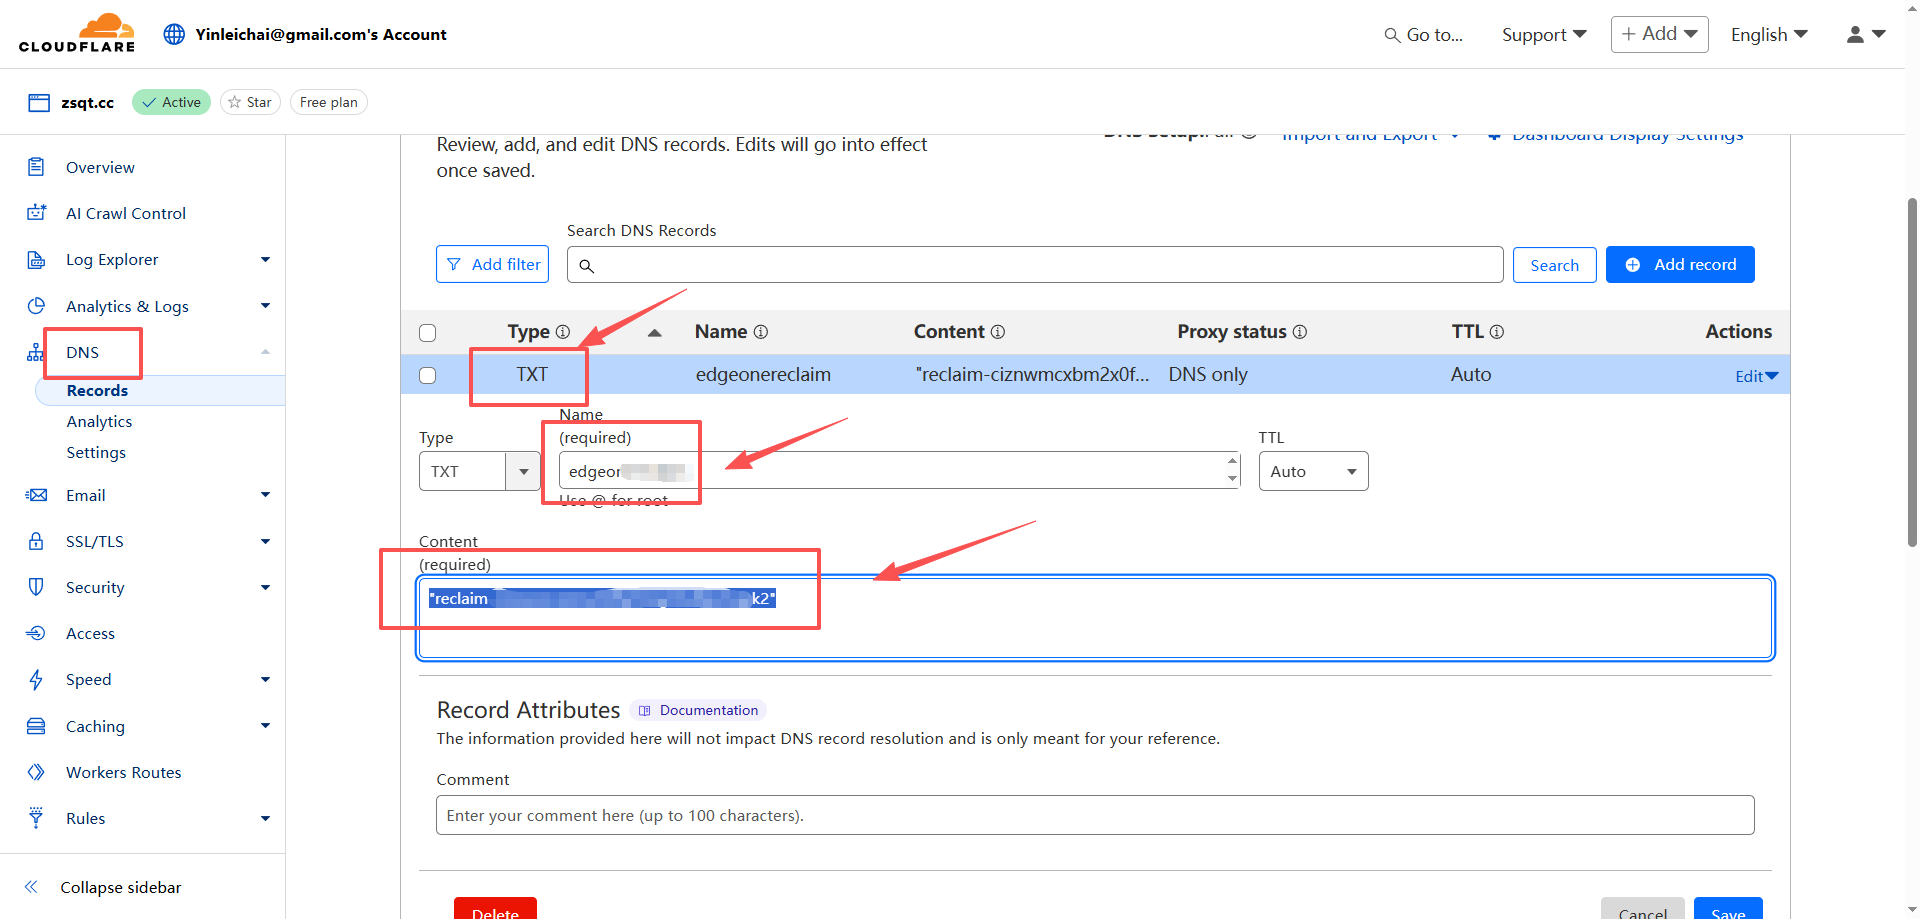Open the Support dropdown menu
The width and height of the screenshot is (1920, 919).
[1544, 35]
